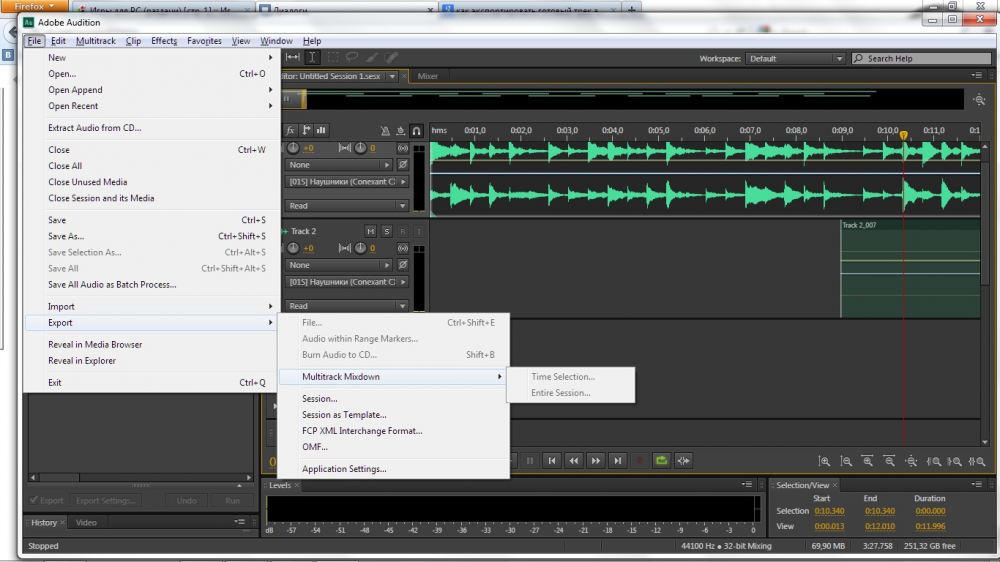The height and width of the screenshot is (562, 1000).
Task: Toggle polarity reverse on Track 2
Action: [403, 265]
